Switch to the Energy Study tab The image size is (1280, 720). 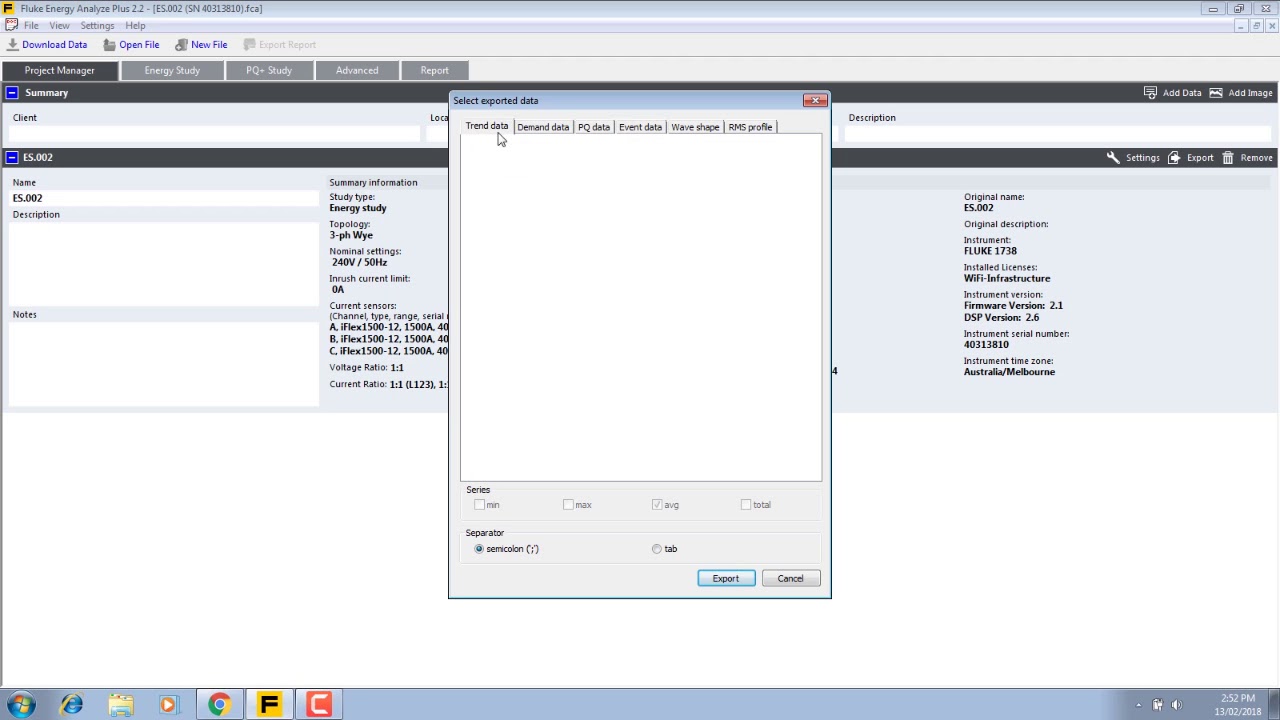(172, 71)
